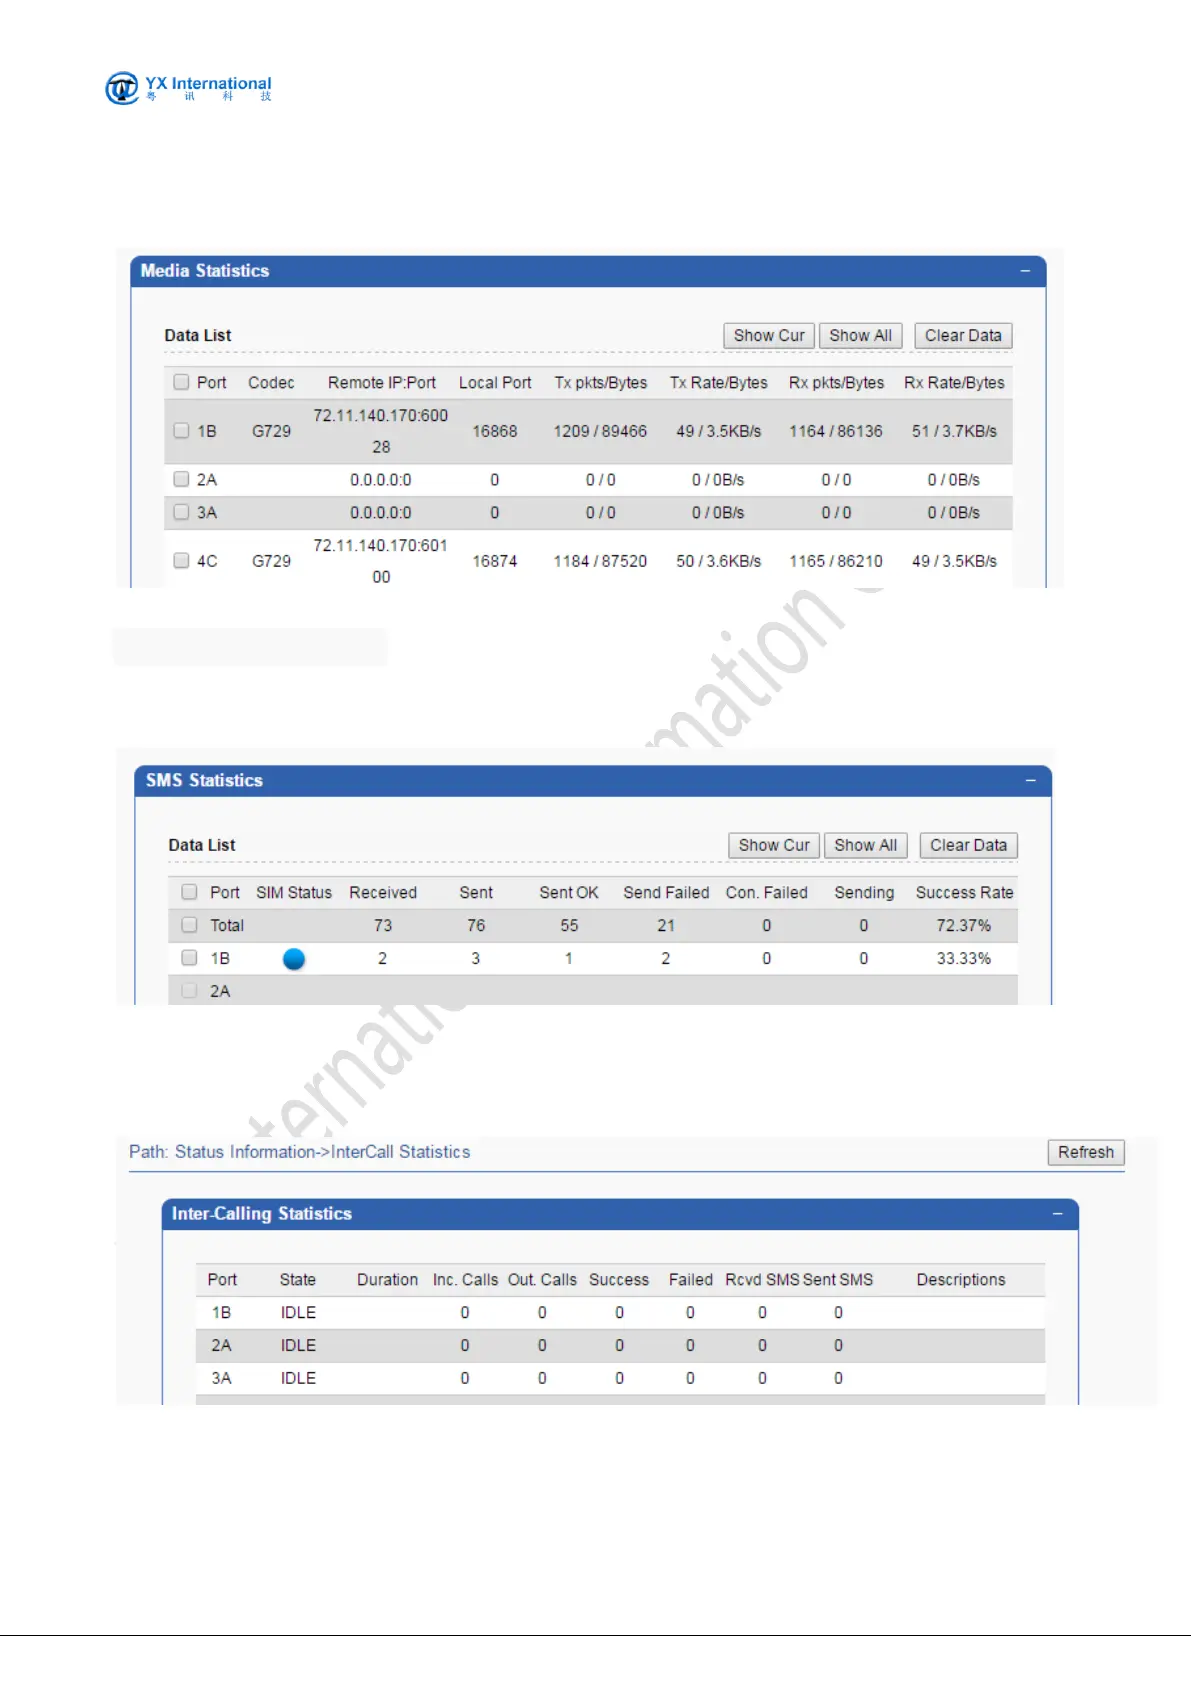1191x1684 pixels.
Task: Click the SIM Status column header
Action: tap(294, 893)
